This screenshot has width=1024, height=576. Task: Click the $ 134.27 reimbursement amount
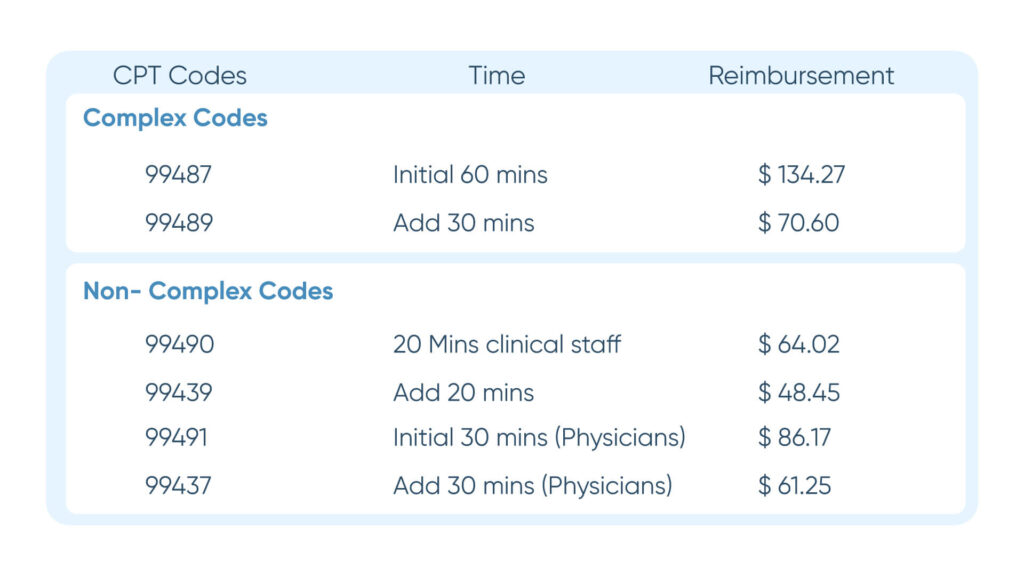click(x=801, y=175)
